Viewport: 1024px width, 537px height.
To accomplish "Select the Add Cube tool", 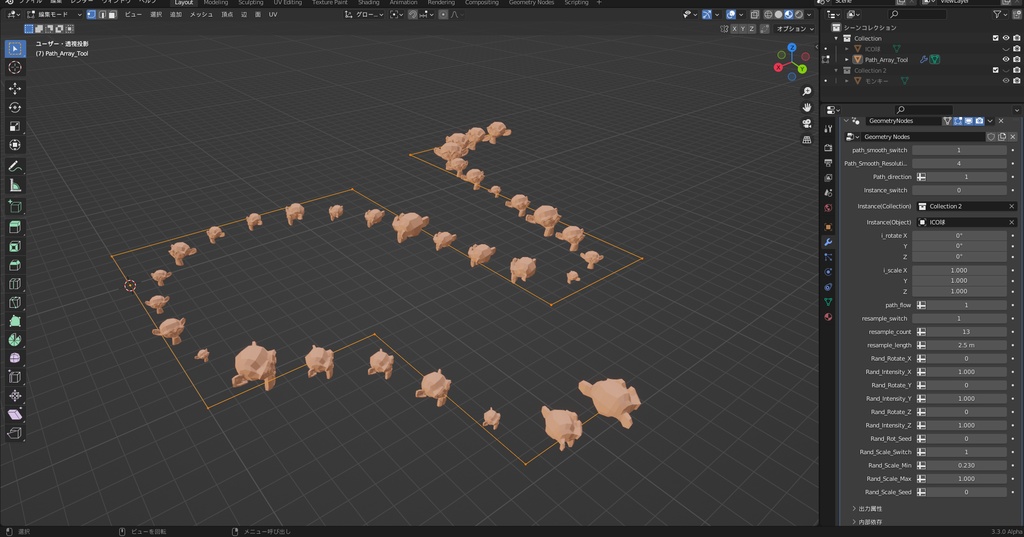I will pos(15,206).
